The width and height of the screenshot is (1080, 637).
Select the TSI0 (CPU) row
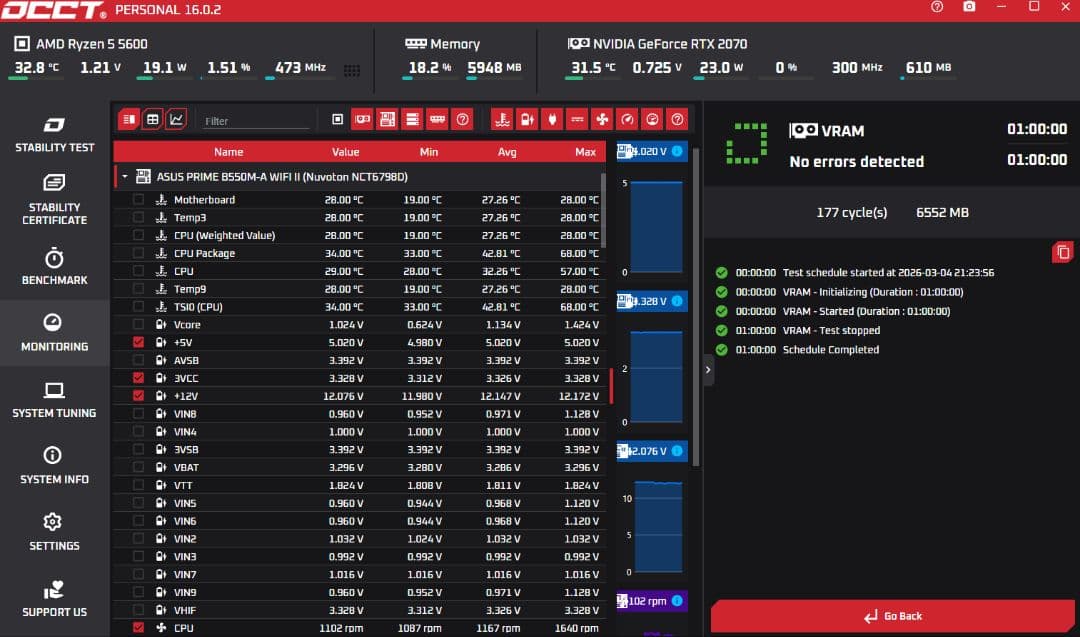(360, 306)
